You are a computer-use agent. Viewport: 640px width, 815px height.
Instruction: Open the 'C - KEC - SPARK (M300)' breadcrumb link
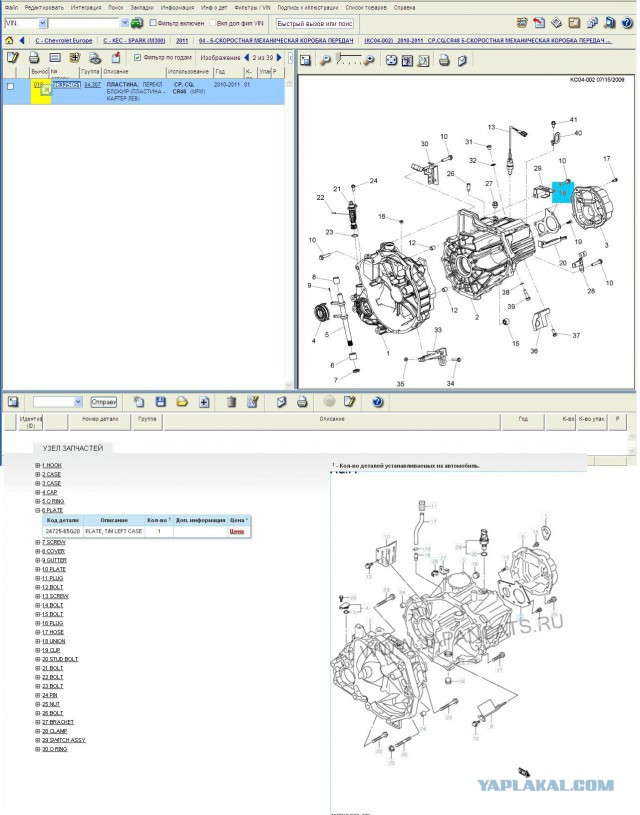[134, 41]
